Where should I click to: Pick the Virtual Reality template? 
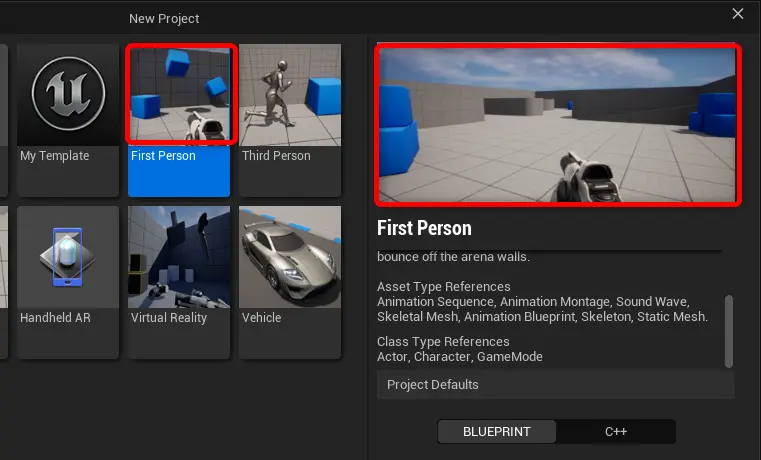coord(179,282)
